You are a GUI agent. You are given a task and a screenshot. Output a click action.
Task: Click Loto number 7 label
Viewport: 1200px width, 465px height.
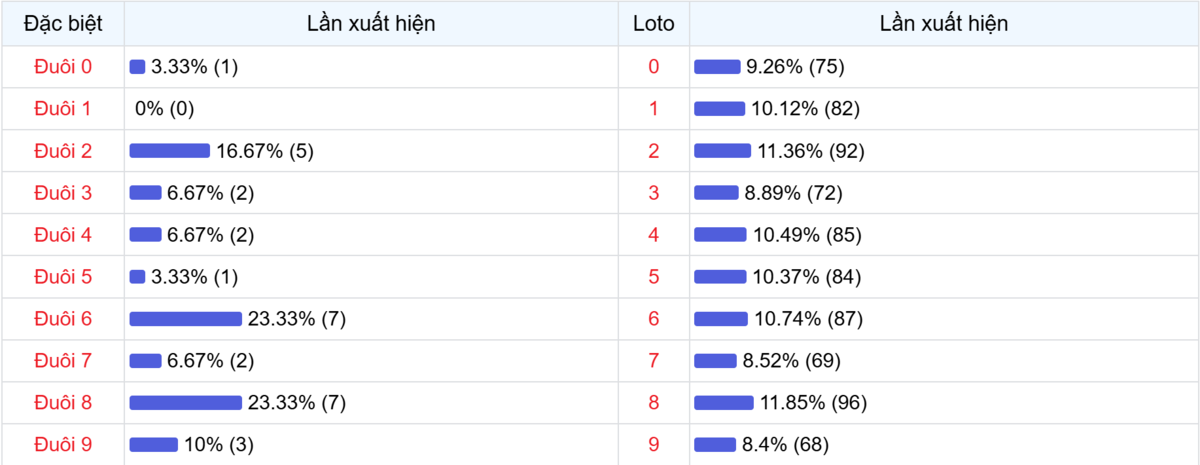(x=654, y=361)
